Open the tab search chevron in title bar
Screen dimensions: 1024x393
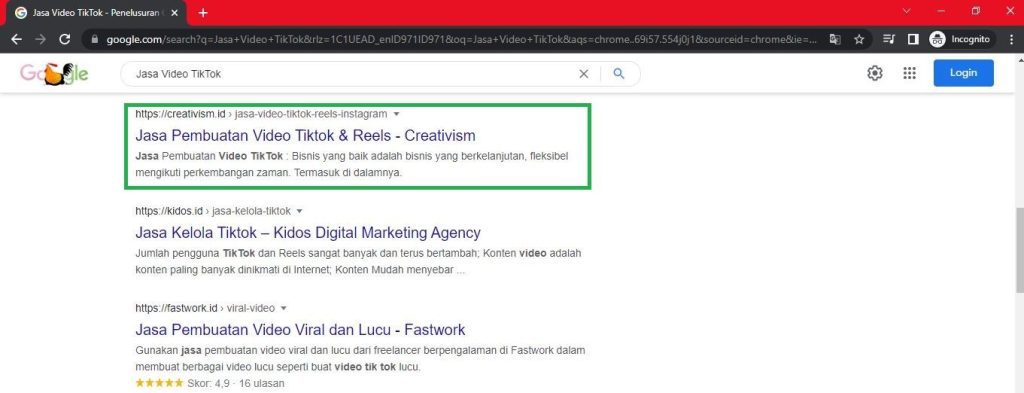(906, 10)
